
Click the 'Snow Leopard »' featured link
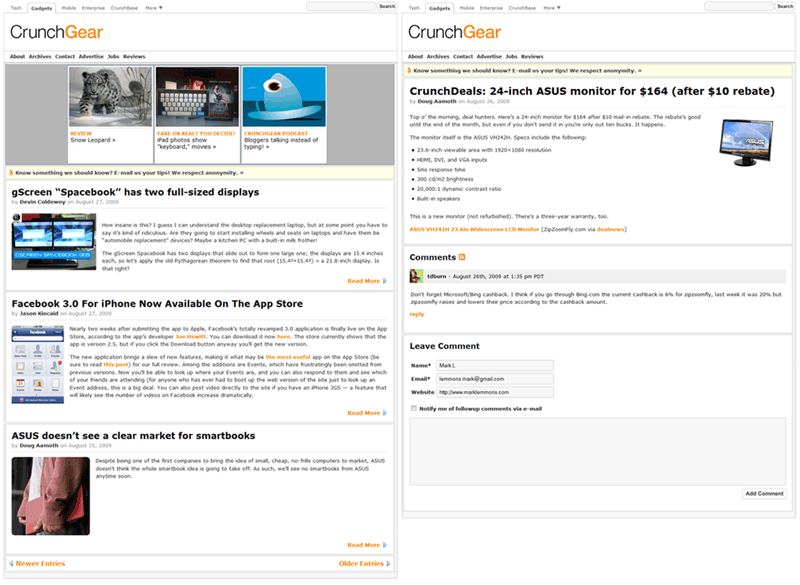(93, 140)
